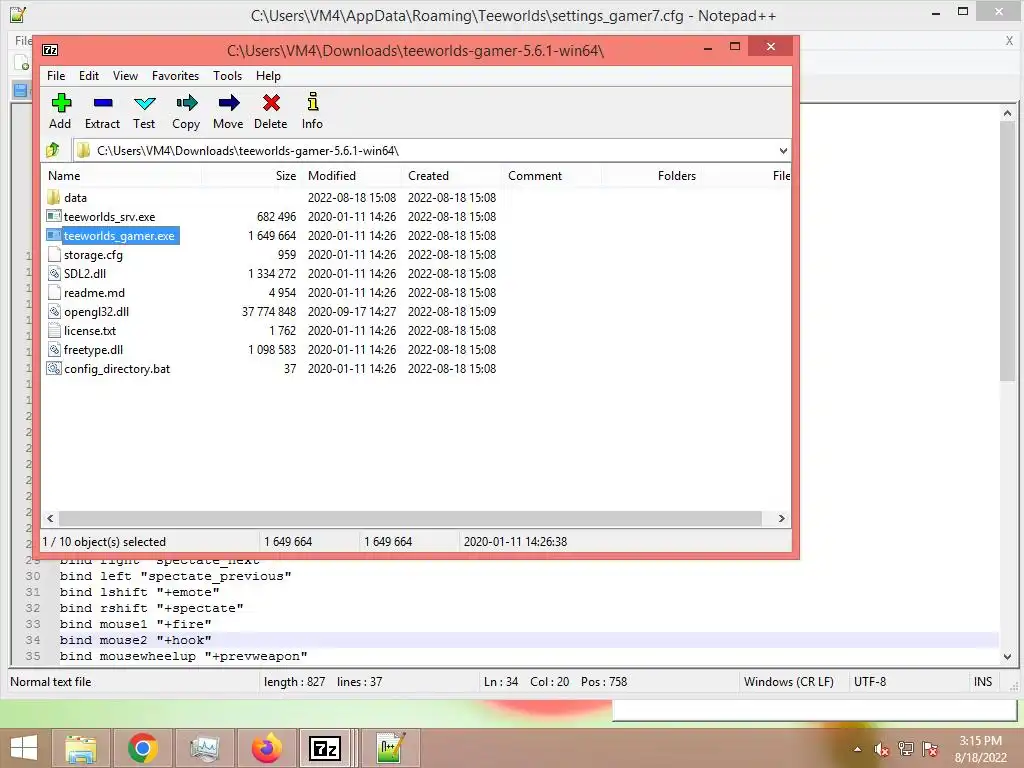Click the network tray icon
Image resolution: width=1024 pixels, height=768 pixels.
(x=906, y=749)
